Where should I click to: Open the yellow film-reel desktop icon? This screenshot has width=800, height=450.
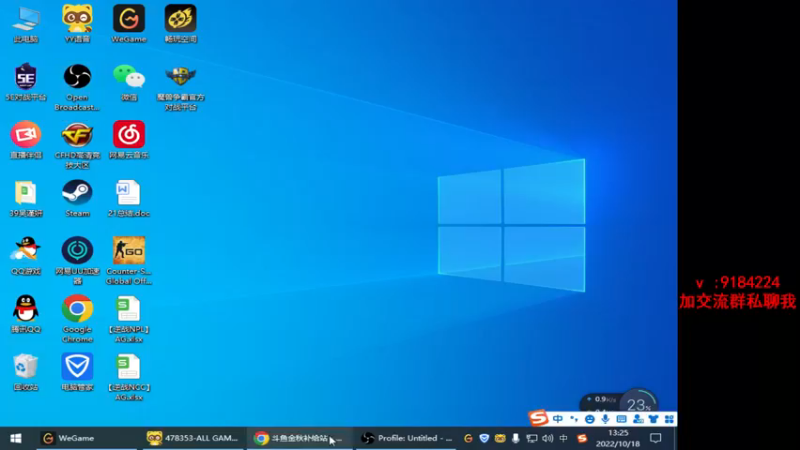pyautogui.click(x=180, y=23)
